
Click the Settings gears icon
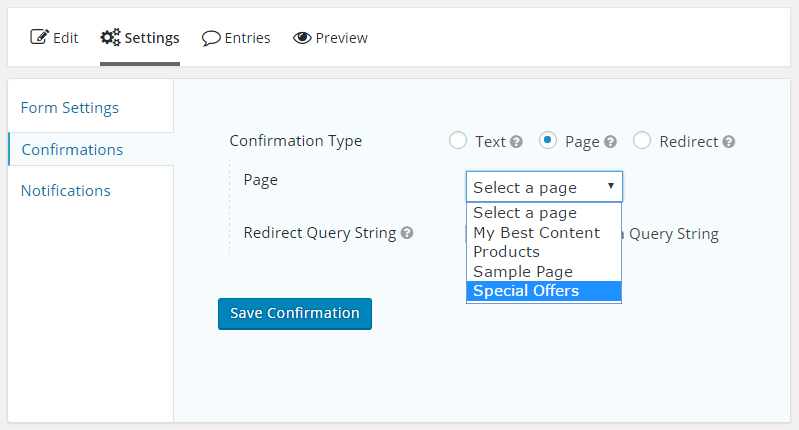[x=110, y=37]
